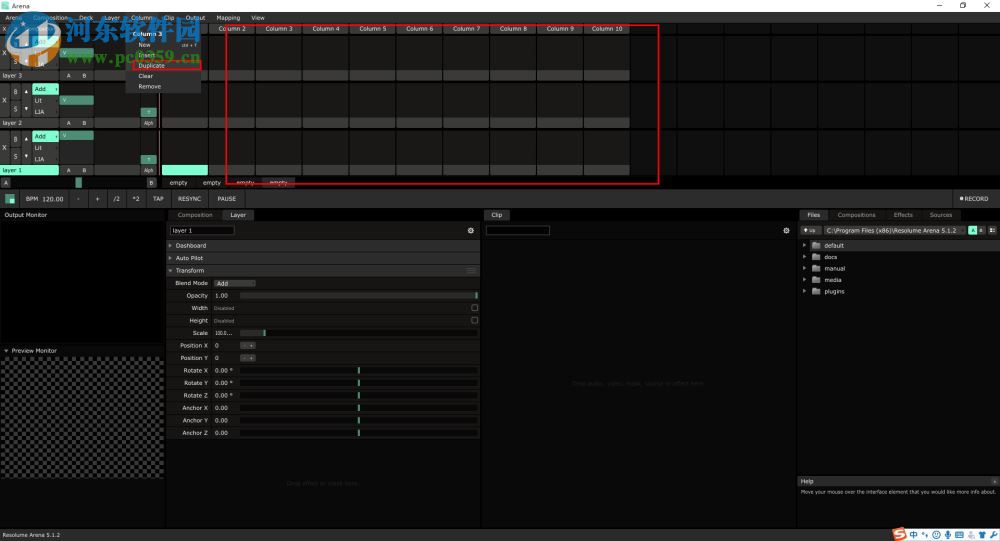Click the RESYNC button
1000x541 pixels.
tap(189, 199)
